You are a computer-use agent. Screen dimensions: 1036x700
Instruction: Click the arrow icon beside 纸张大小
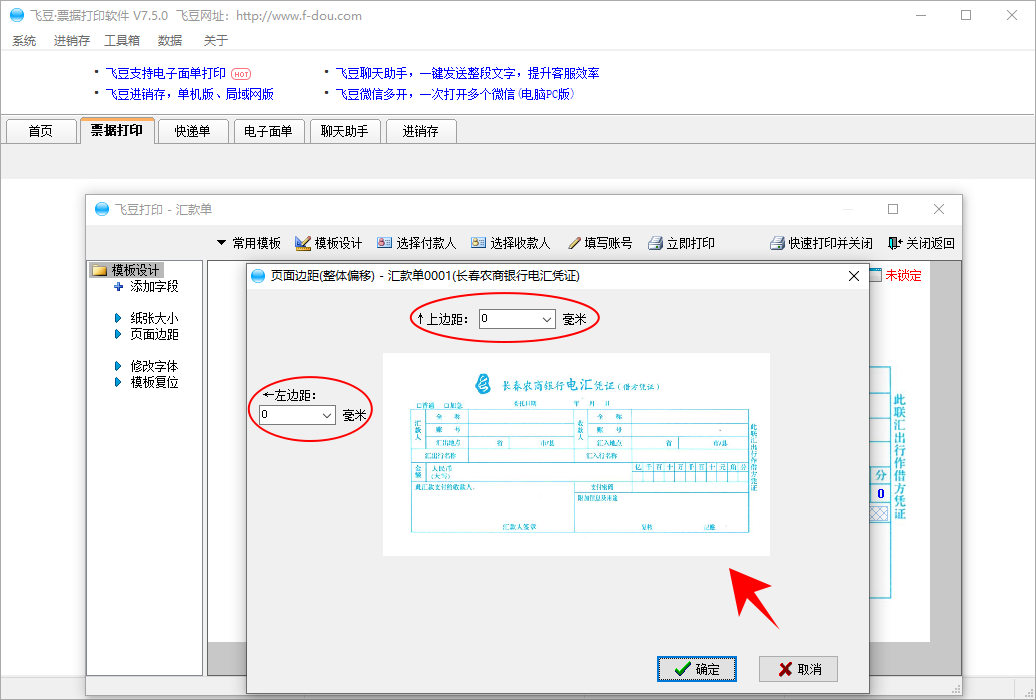click(x=118, y=318)
